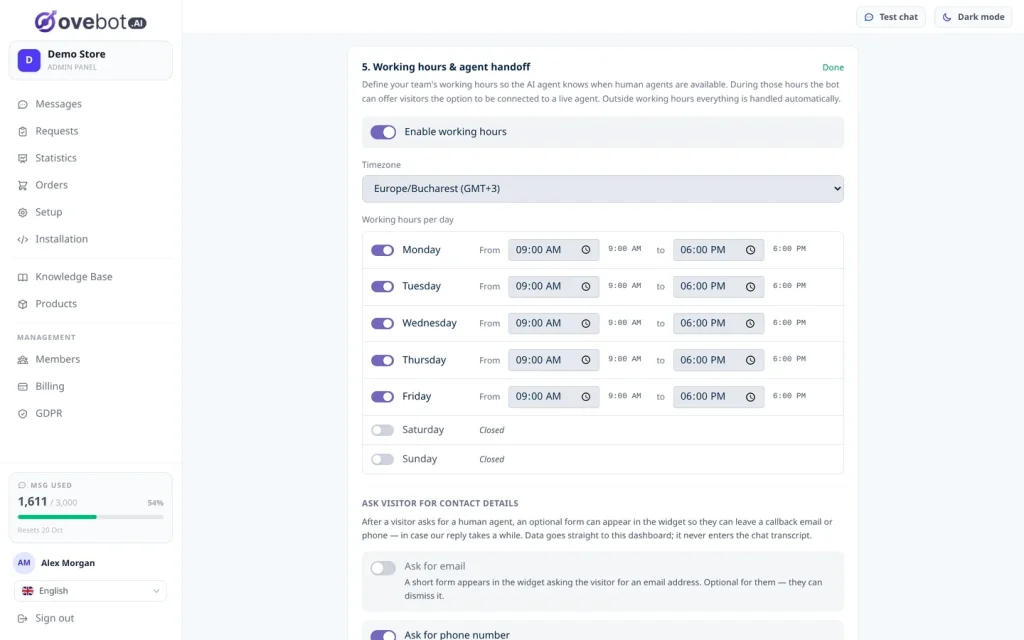Click the 1,611 messages used count
1024x640 pixels.
click(x=33, y=502)
